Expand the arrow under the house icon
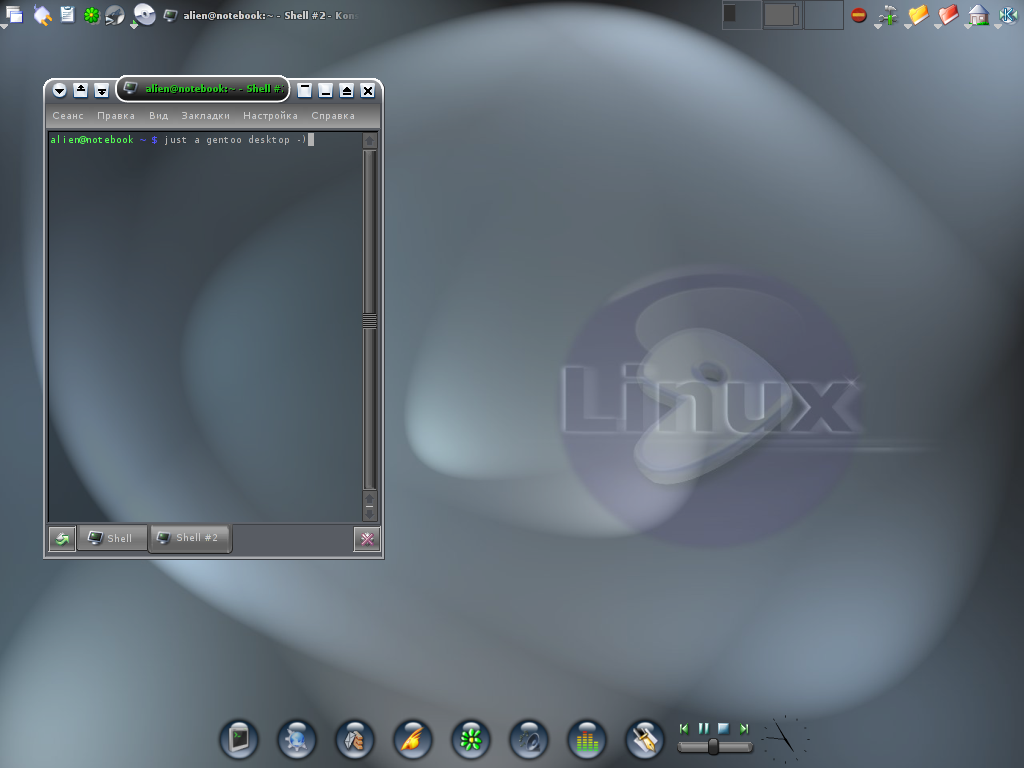The width and height of the screenshot is (1024, 768). coord(968,27)
